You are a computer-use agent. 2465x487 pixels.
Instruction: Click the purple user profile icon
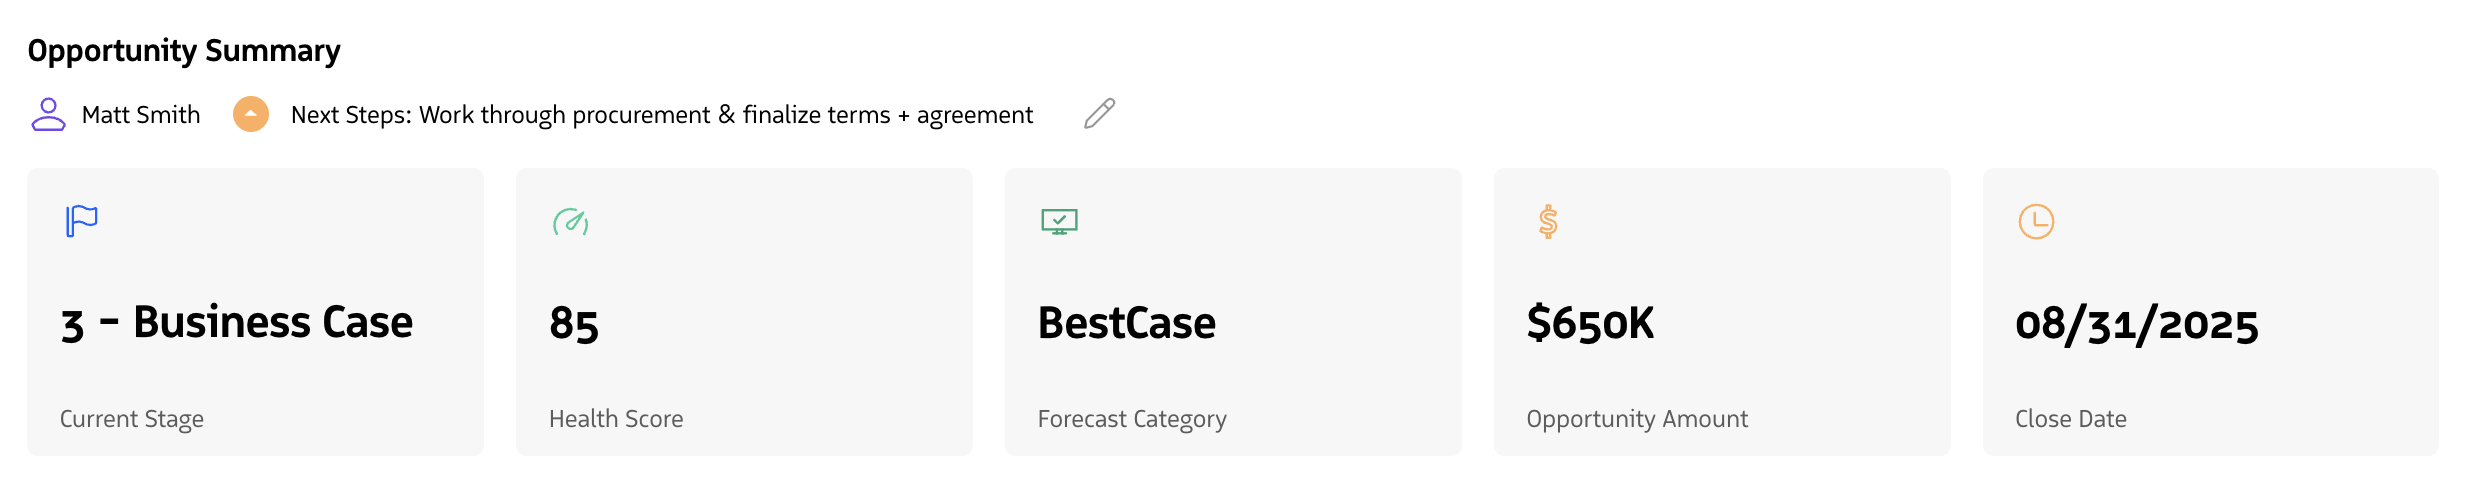(48, 114)
